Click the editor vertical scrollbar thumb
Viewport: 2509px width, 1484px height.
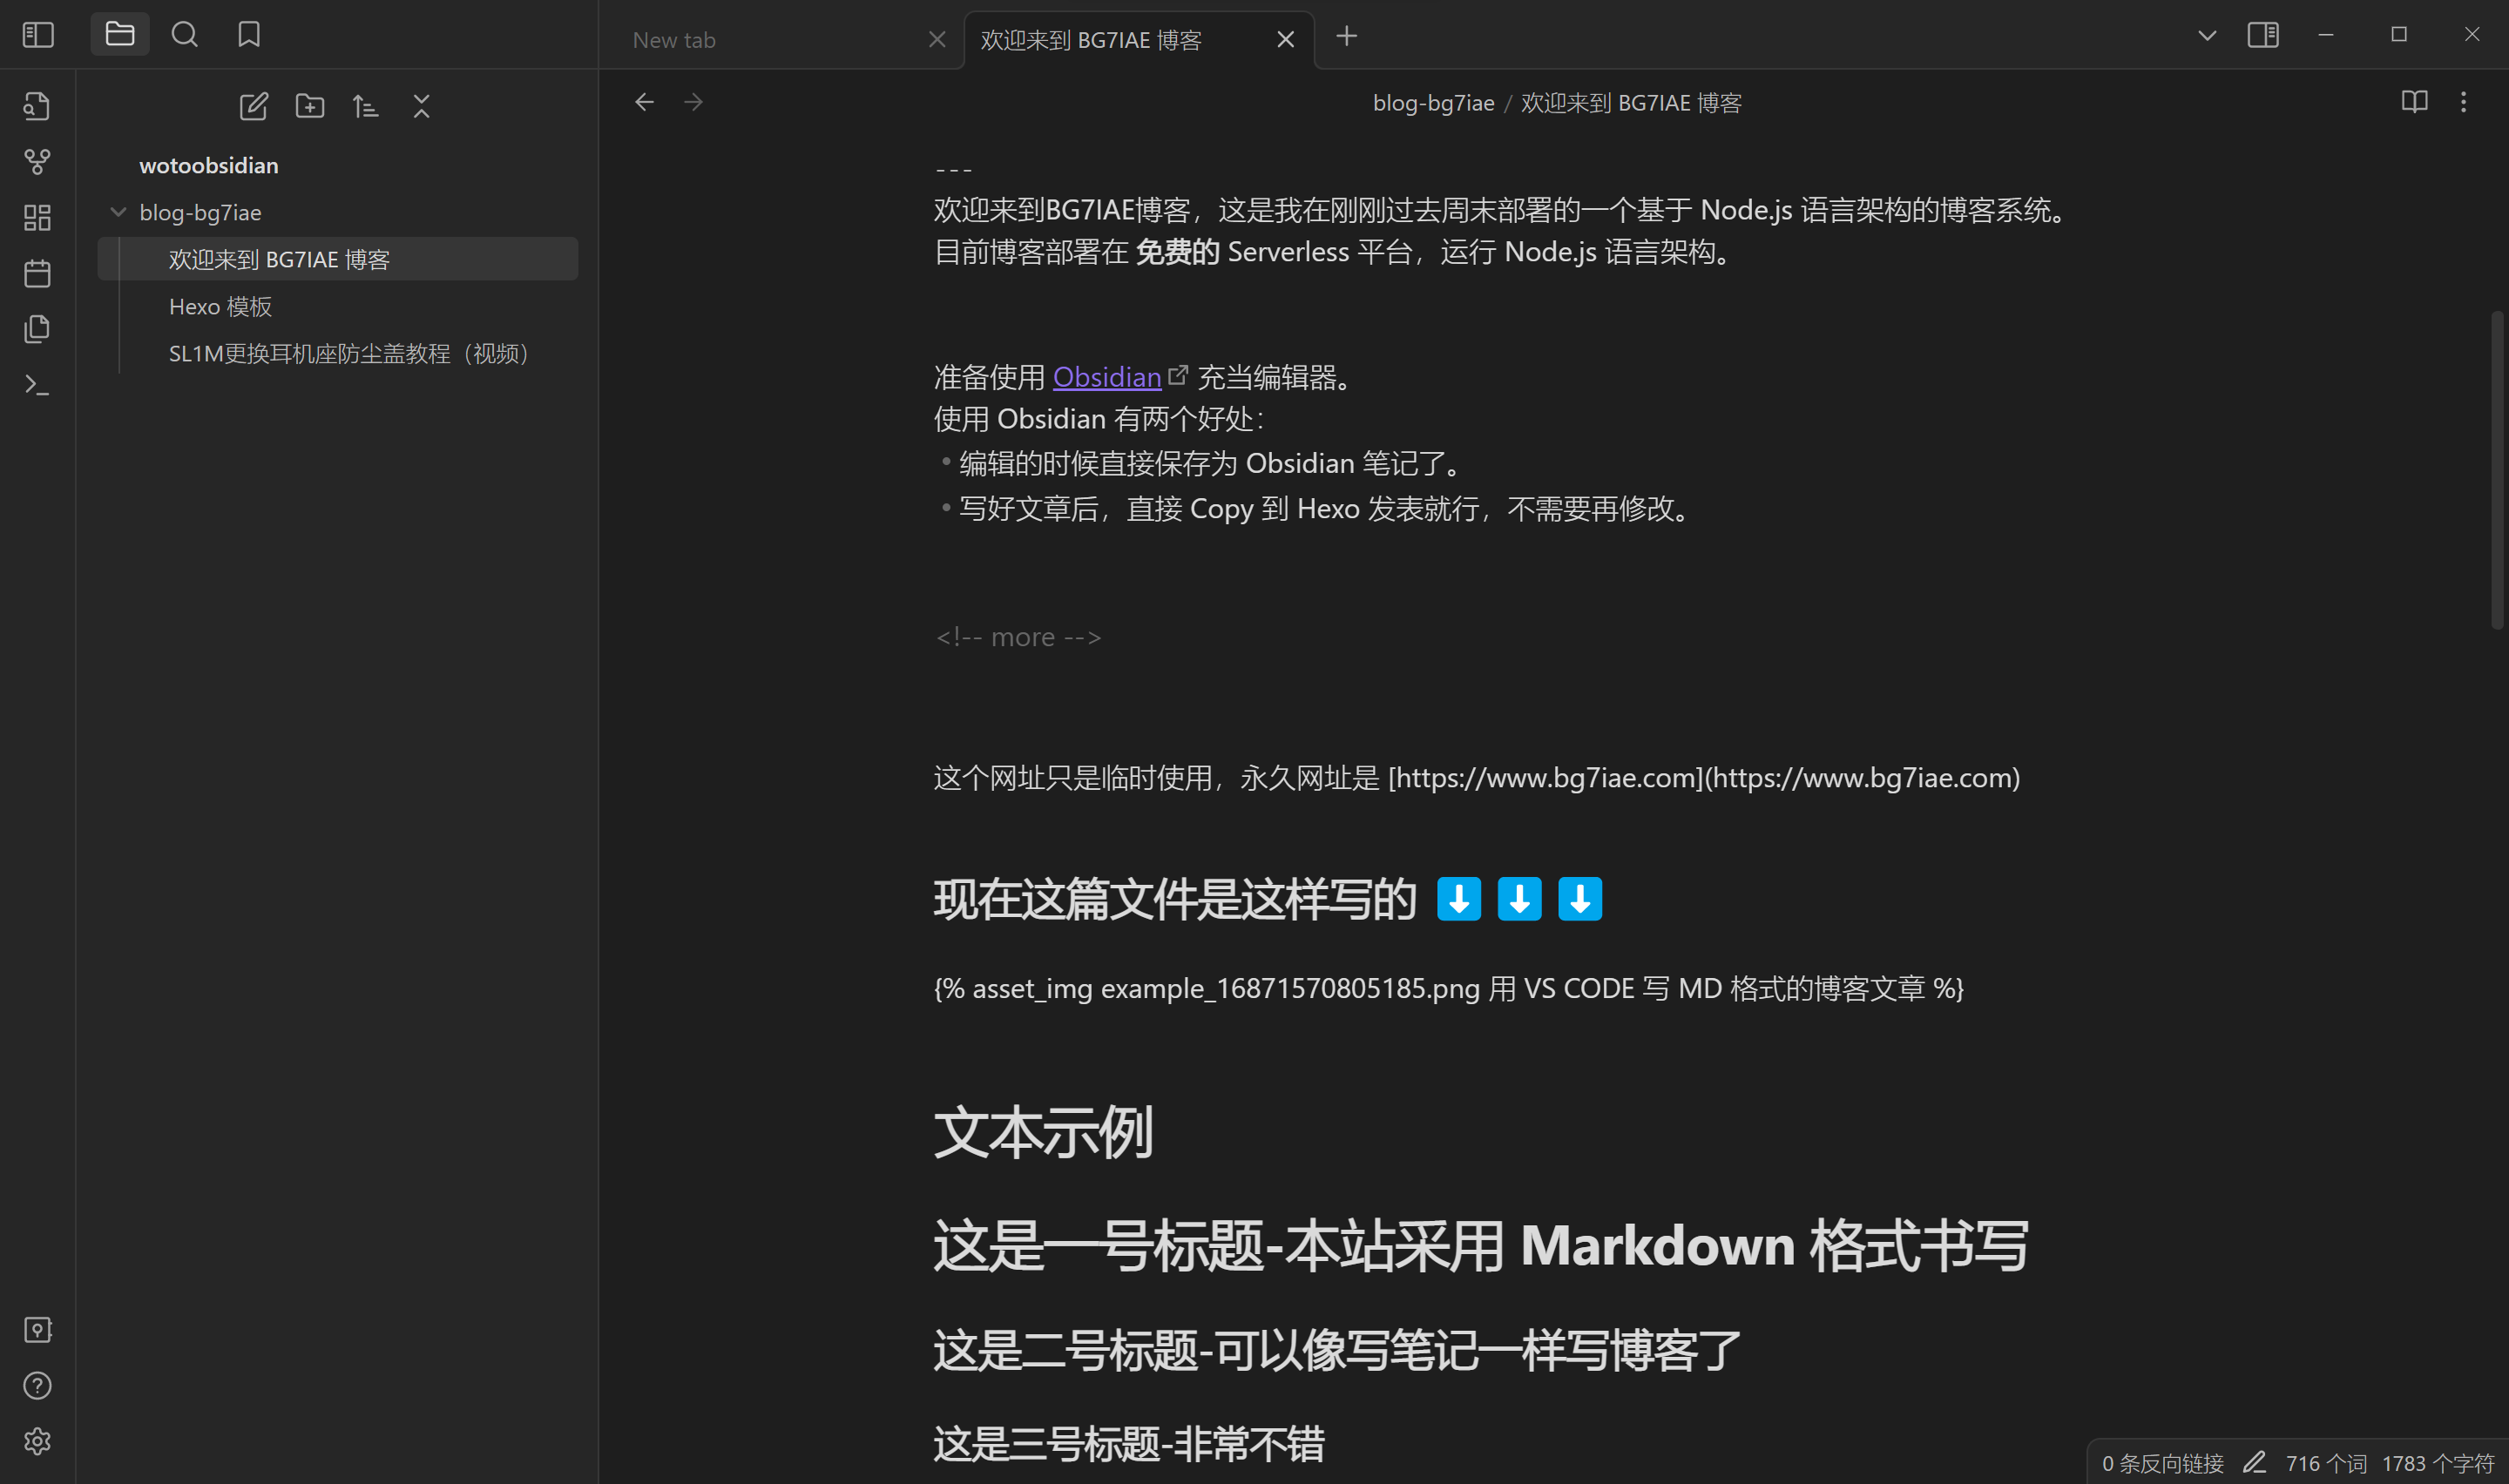[x=2496, y=470]
